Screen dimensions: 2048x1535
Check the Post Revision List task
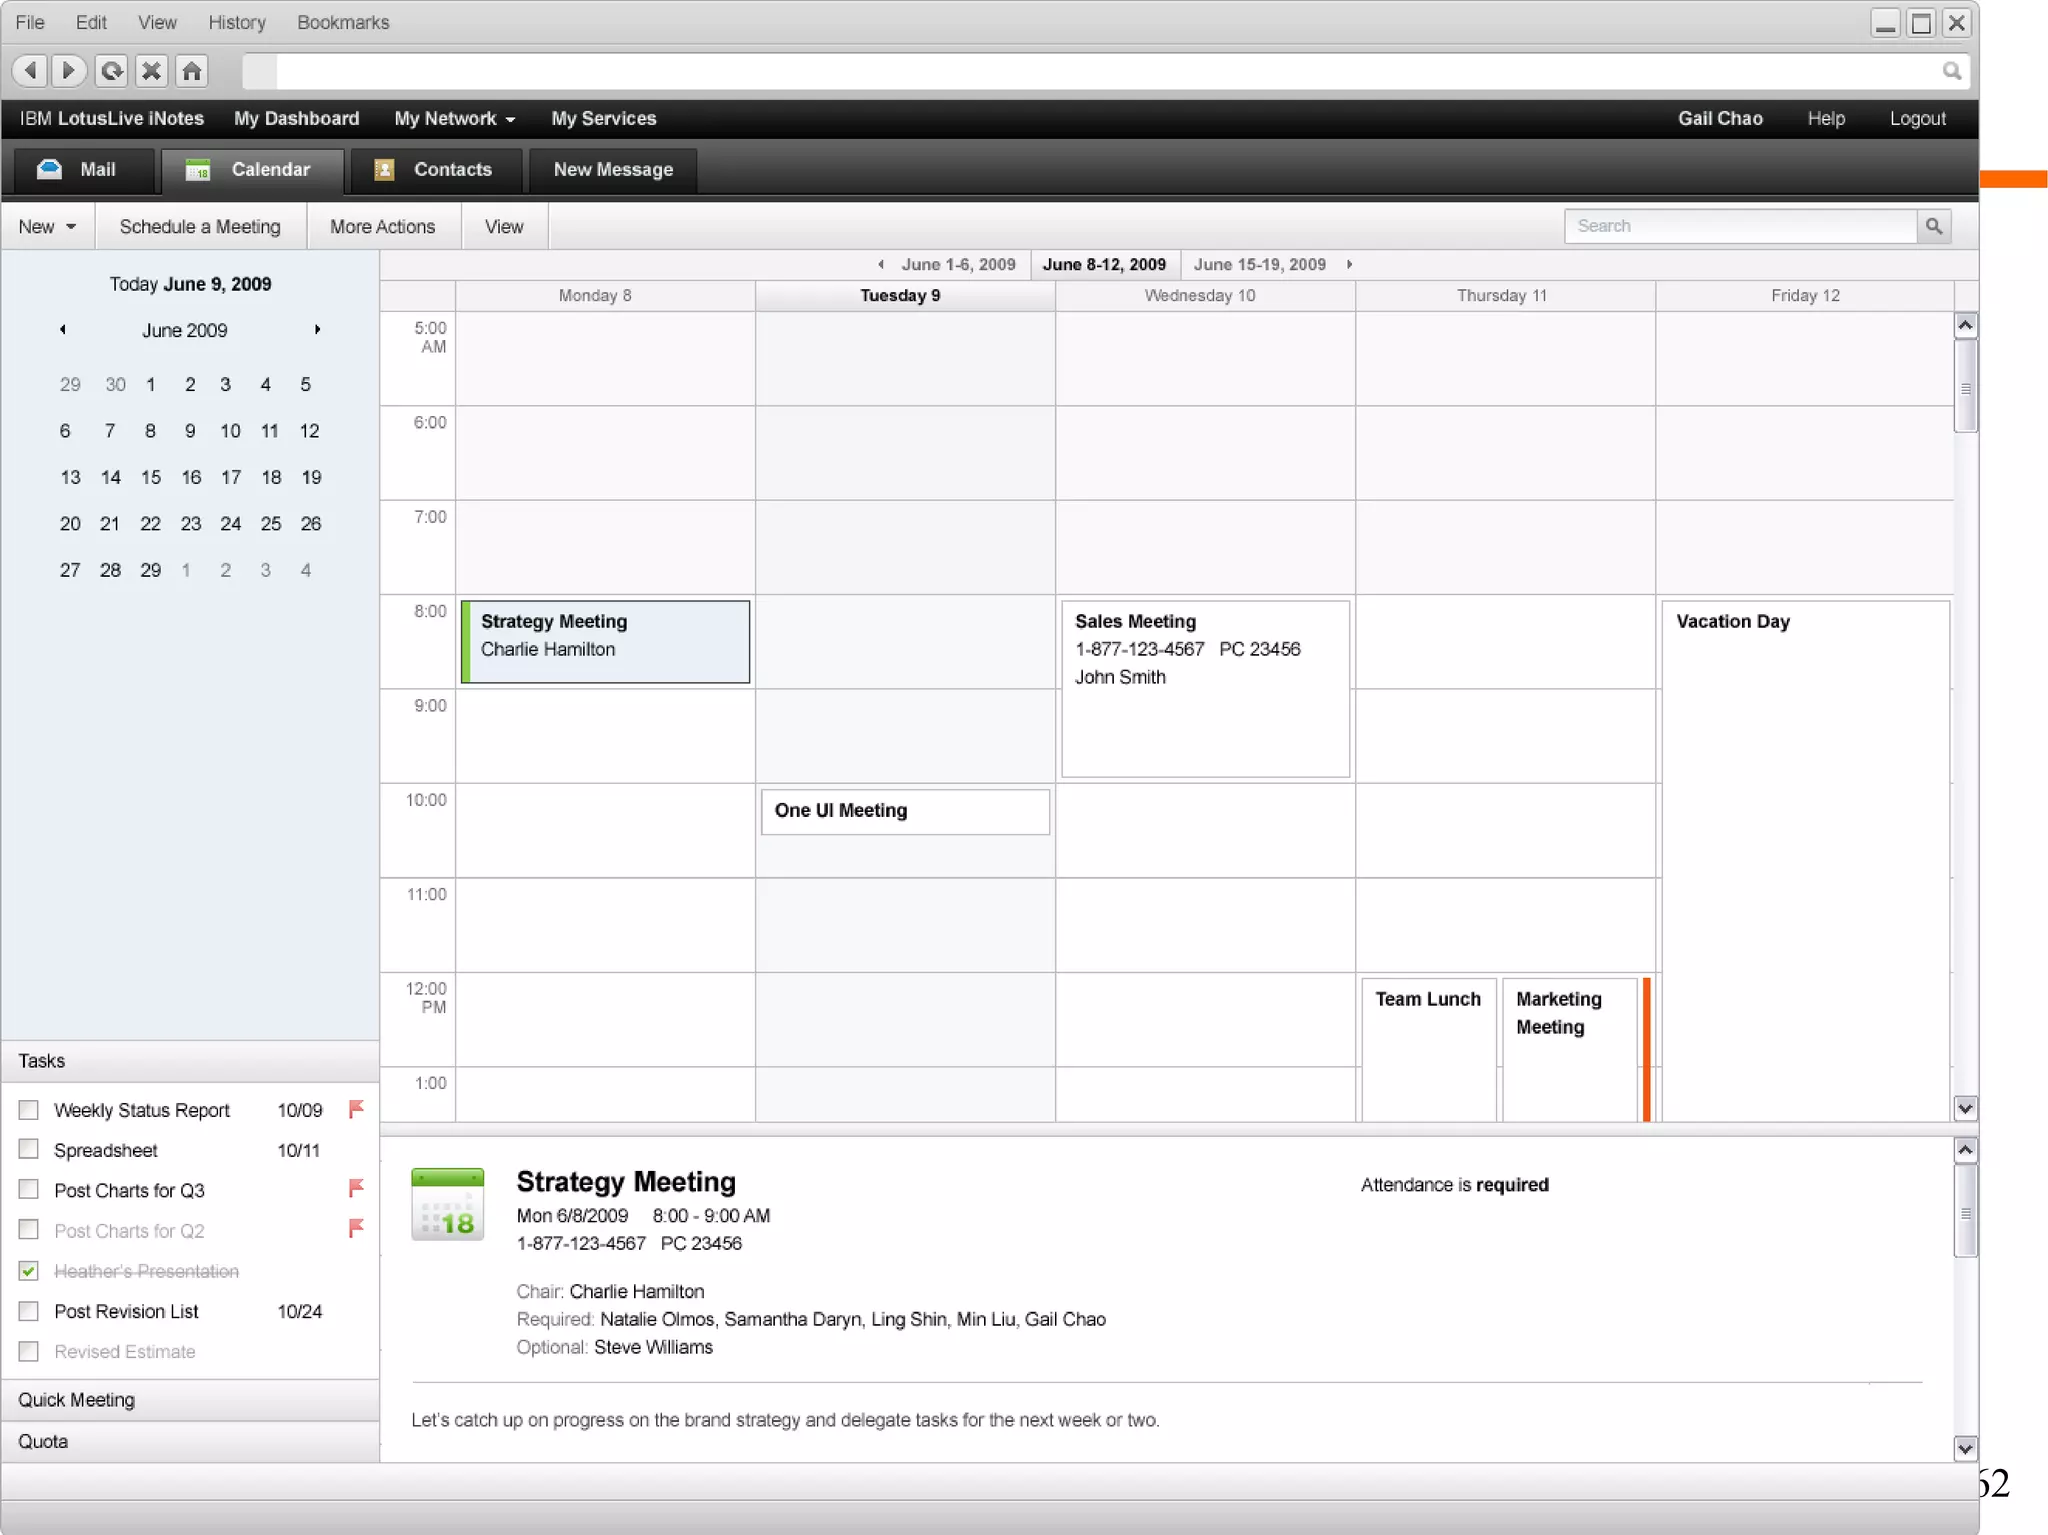point(29,1311)
